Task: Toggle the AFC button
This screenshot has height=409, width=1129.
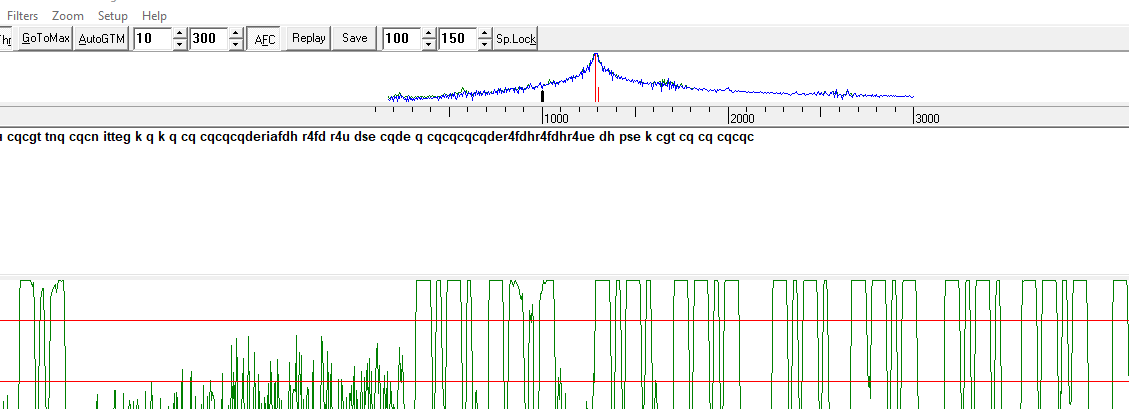Action: (265, 39)
